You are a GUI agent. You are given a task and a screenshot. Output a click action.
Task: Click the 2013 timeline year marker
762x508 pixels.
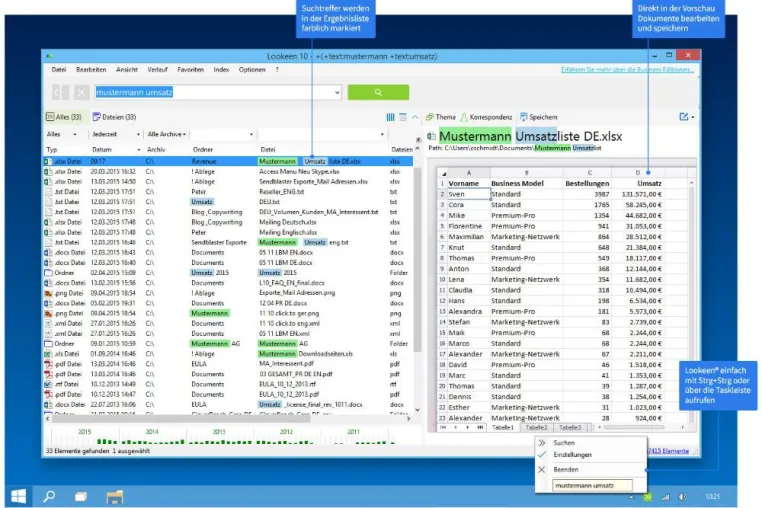click(x=219, y=432)
